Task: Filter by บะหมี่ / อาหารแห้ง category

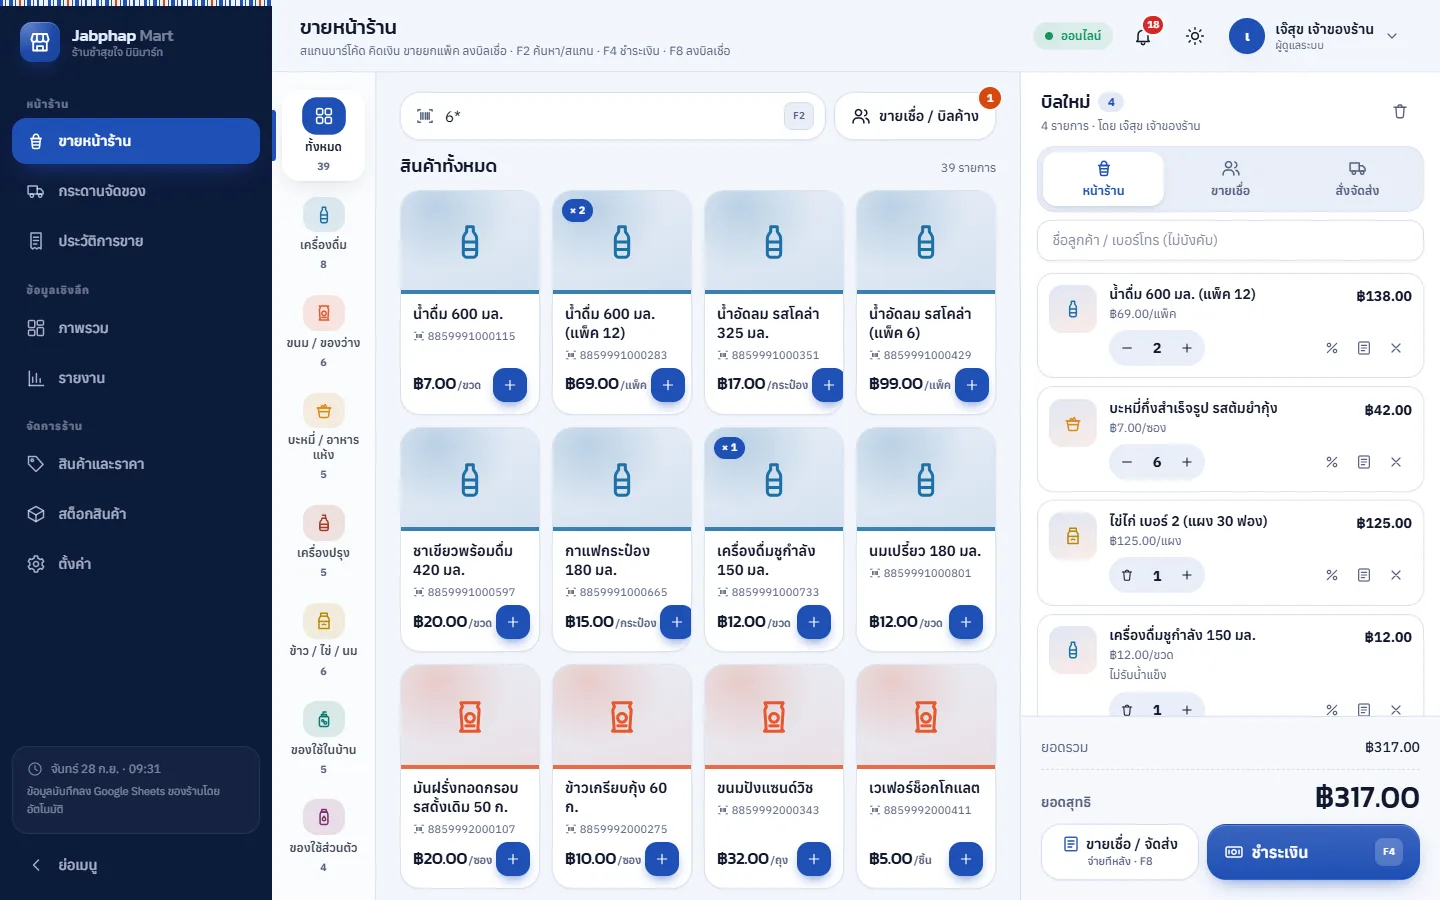Action: (x=323, y=437)
